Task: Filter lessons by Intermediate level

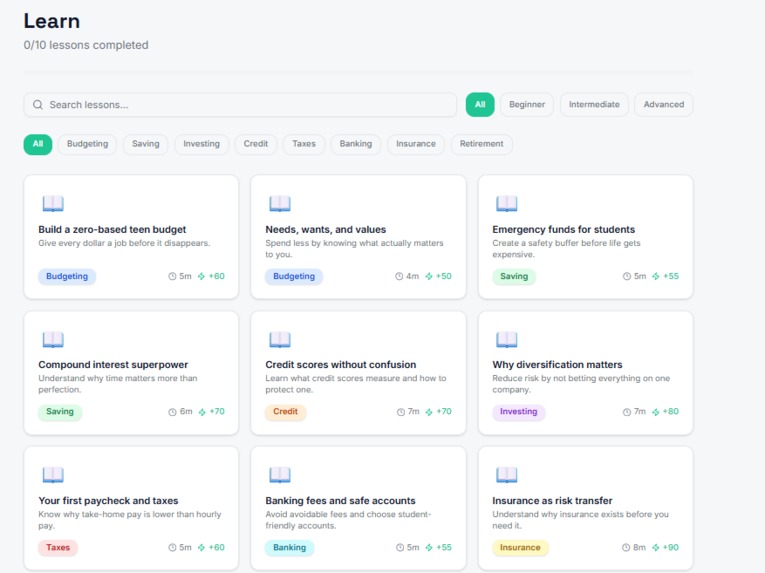Action: tap(594, 104)
